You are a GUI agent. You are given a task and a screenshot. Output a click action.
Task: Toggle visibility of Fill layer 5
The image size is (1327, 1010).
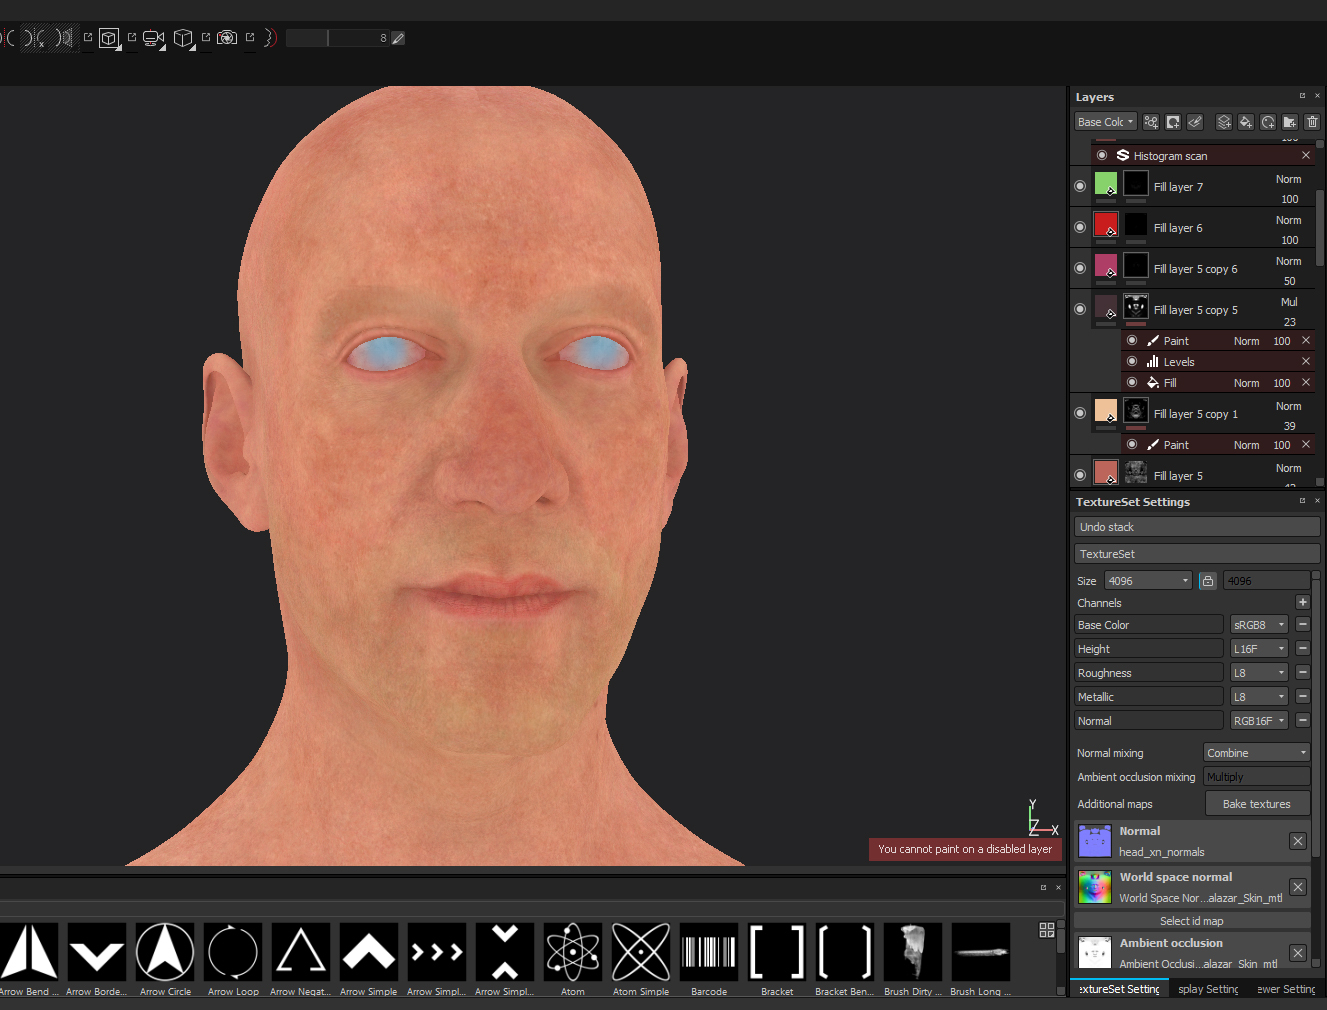point(1080,475)
